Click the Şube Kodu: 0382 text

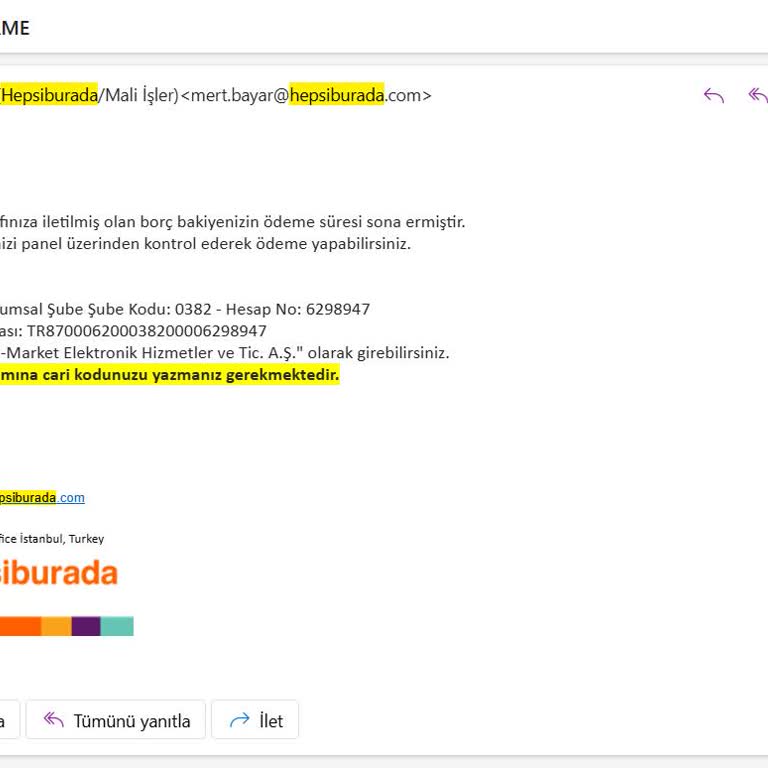click(x=149, y=309)
